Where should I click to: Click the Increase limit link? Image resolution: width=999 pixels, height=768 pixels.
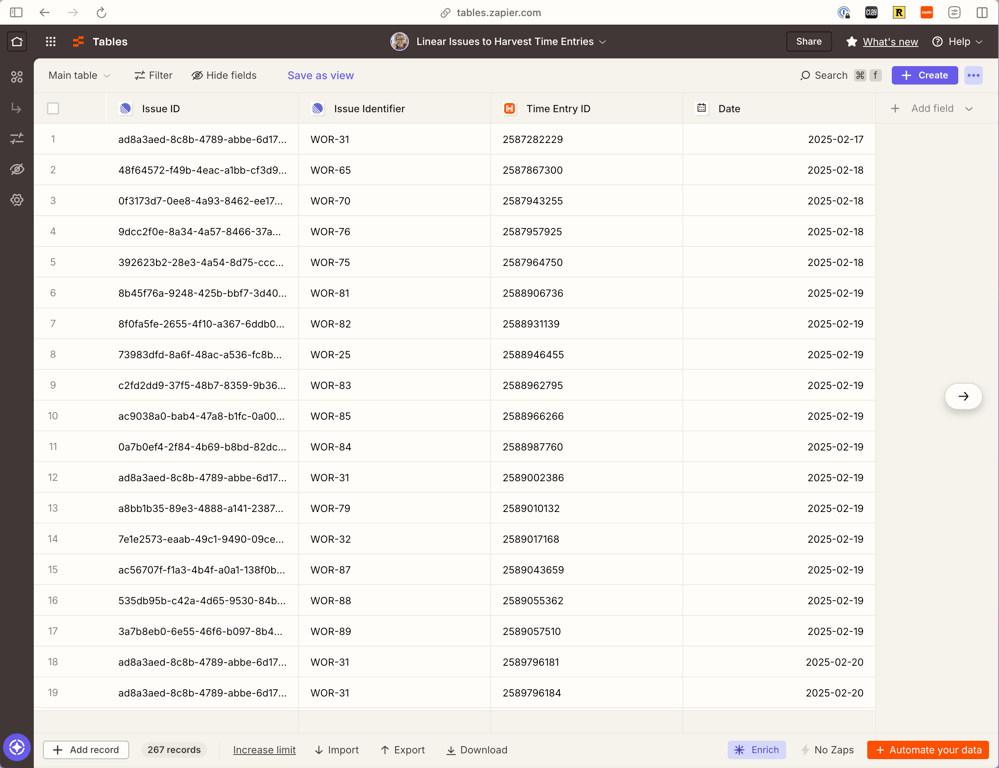pos(264,750)
